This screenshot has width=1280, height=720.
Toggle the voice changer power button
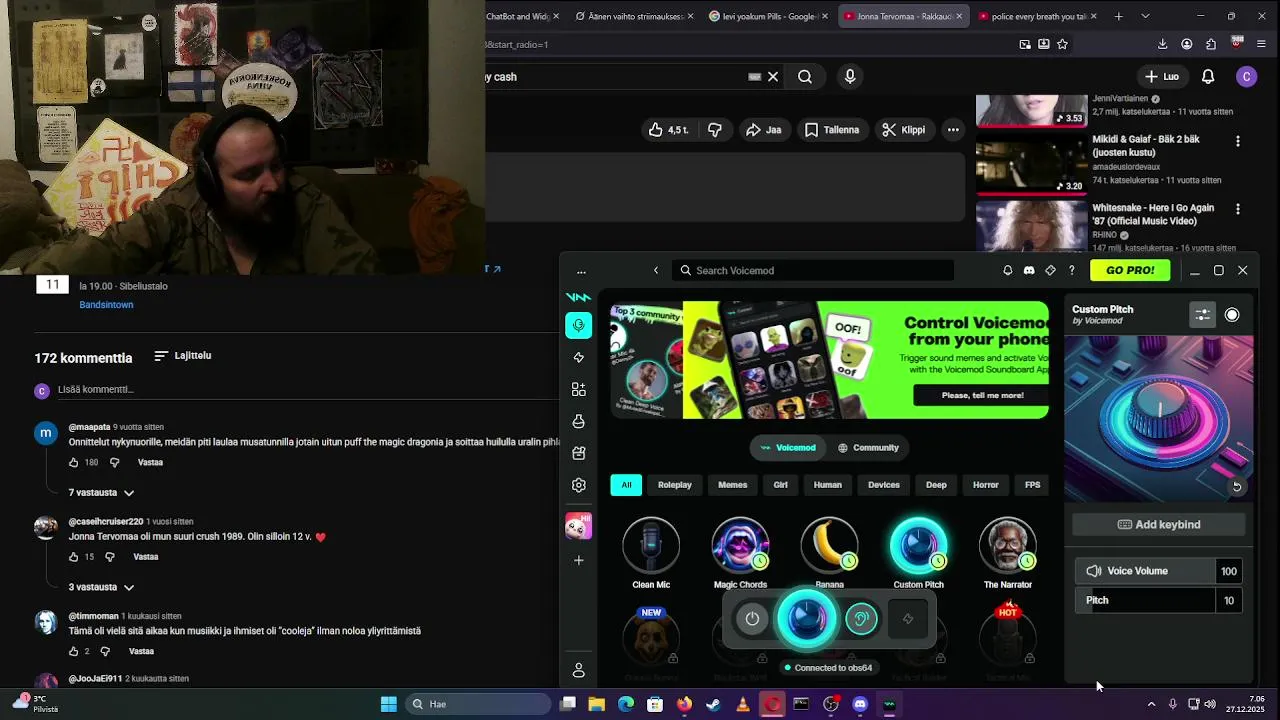click(x=752, y=619)
